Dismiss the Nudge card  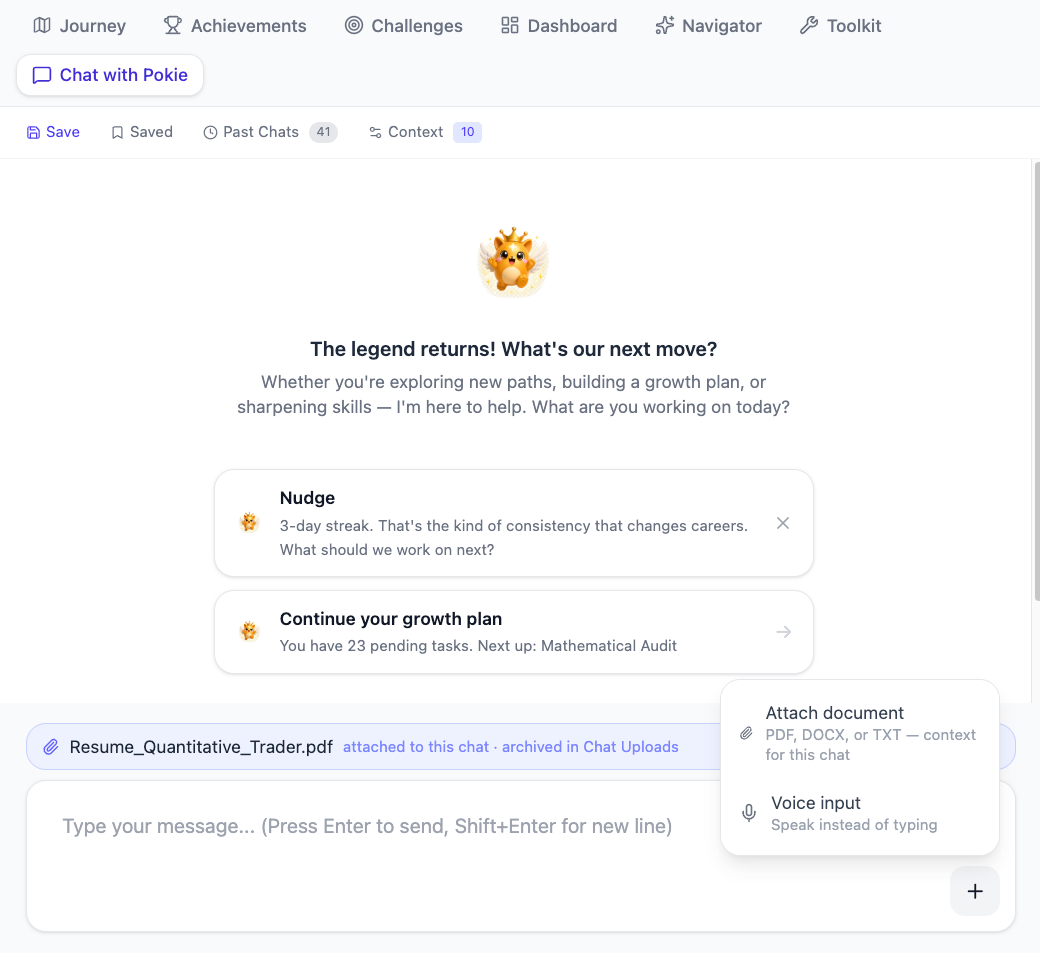[x=783, y=523]
